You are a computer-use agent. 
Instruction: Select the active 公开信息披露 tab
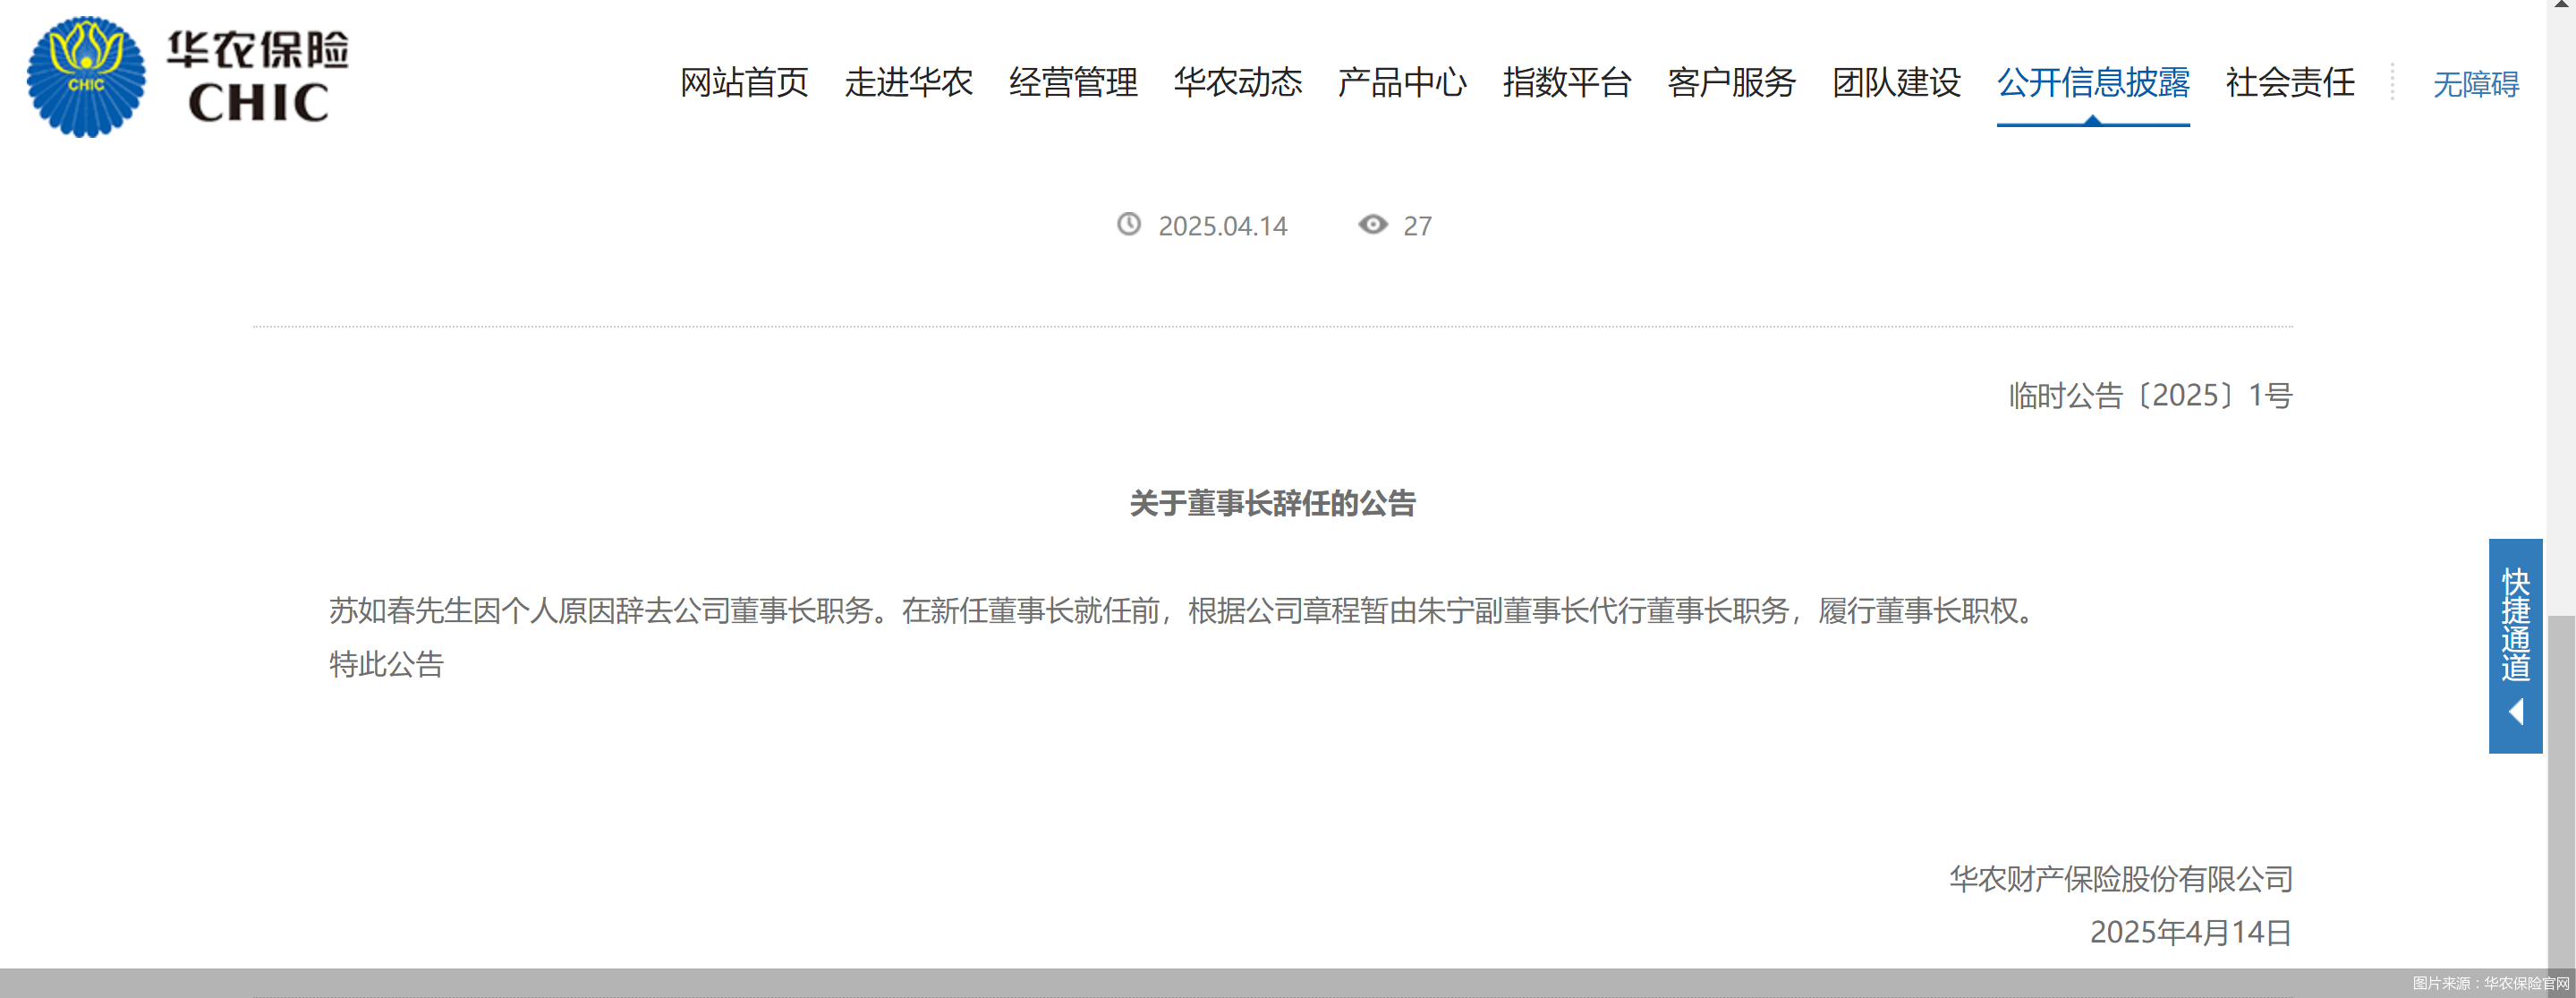click(x=2093, y=82)
